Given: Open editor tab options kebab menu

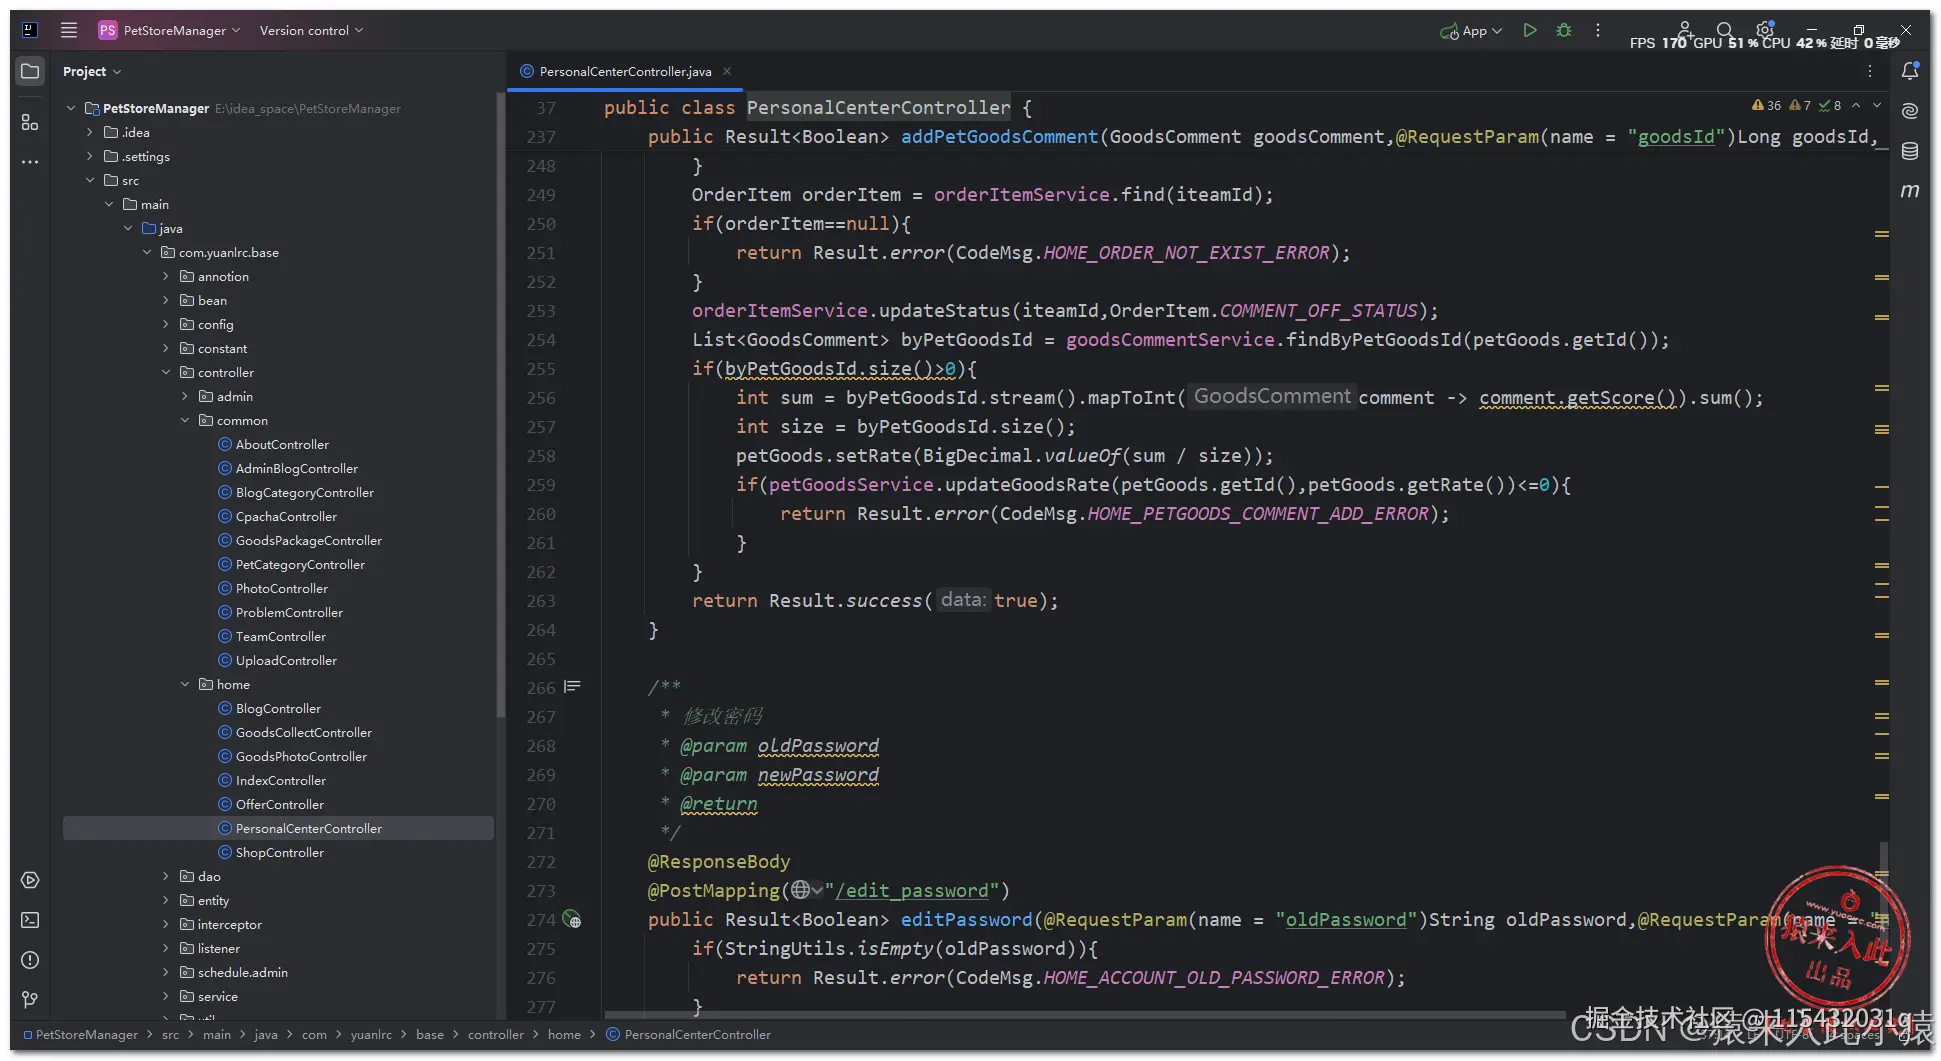Looking at the screenshot, I should pos(1870,71).
